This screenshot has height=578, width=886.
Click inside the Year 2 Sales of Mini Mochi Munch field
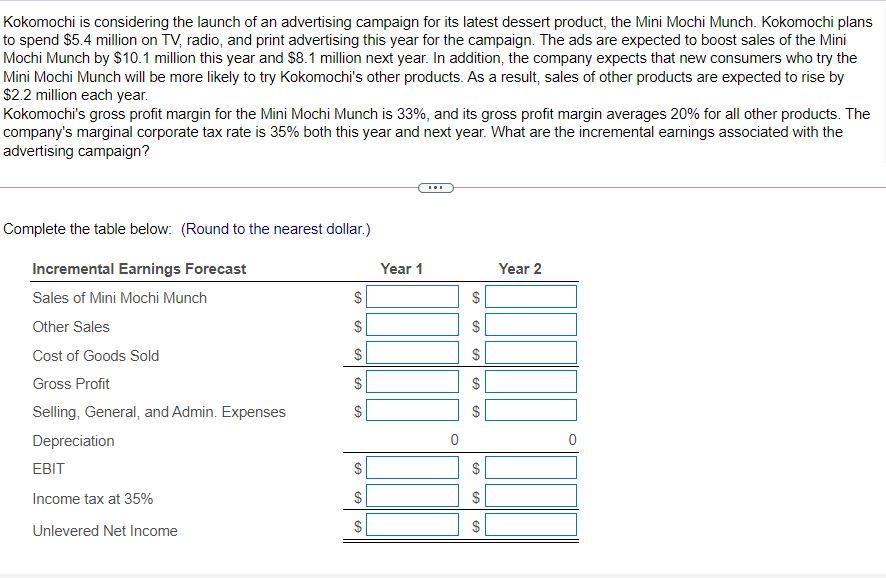pyautogui.click(x=531, y=295)
